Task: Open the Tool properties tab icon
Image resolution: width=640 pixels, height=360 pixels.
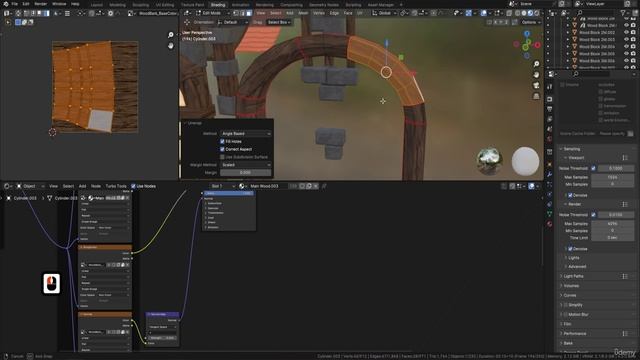Action: (550, 87)
